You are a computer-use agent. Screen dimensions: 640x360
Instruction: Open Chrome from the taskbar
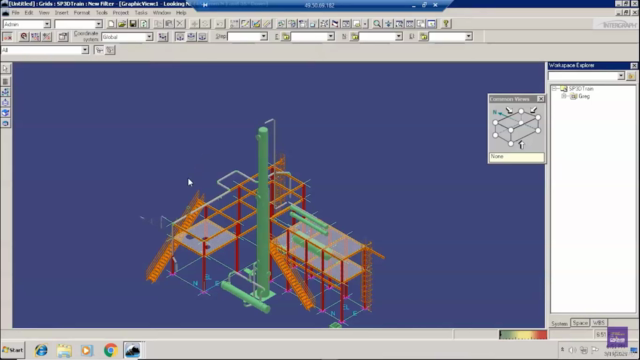(110, 350)
